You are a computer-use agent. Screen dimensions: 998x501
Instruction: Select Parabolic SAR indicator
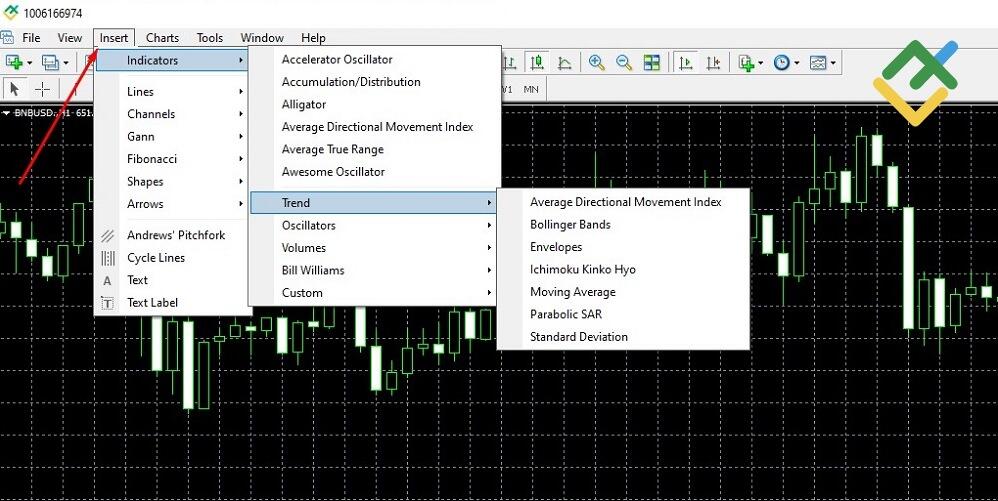click(x=565, y=314)
